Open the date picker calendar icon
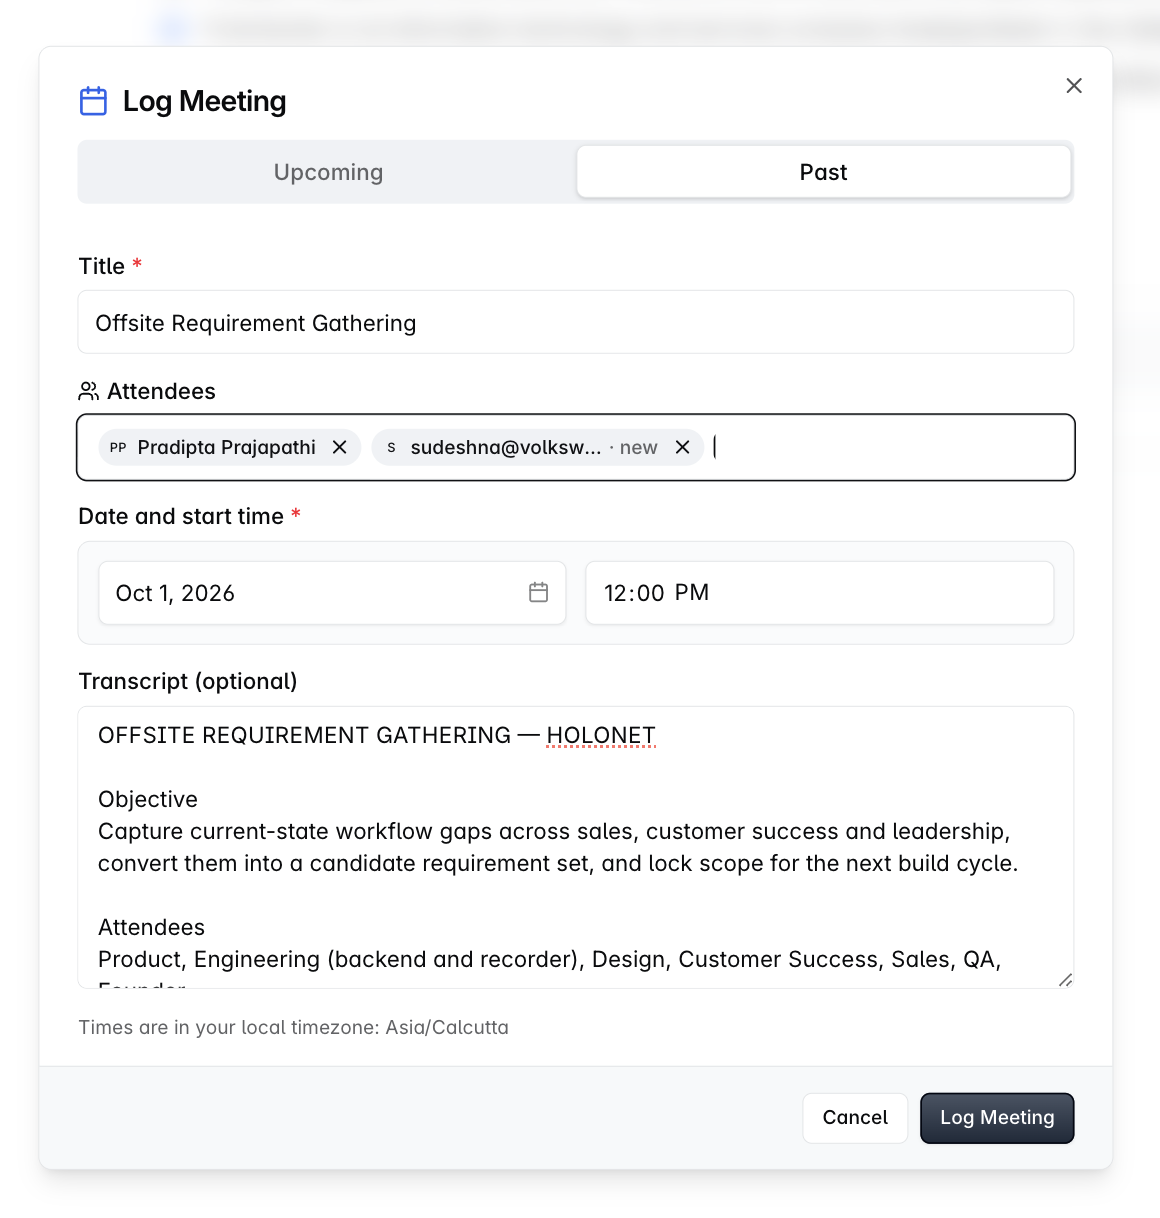This screenshot has height=1218, width=1160. click(x=539, y=593)
